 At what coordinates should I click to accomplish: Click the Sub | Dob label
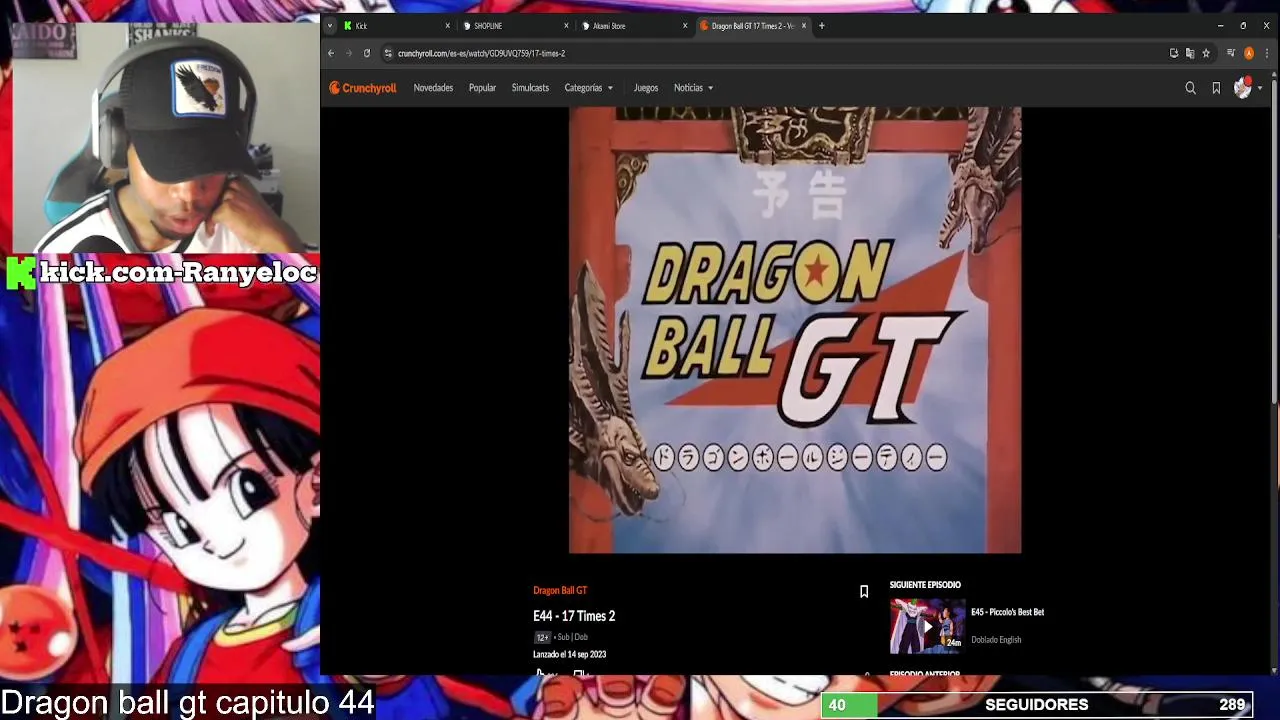tap(571, 637)
